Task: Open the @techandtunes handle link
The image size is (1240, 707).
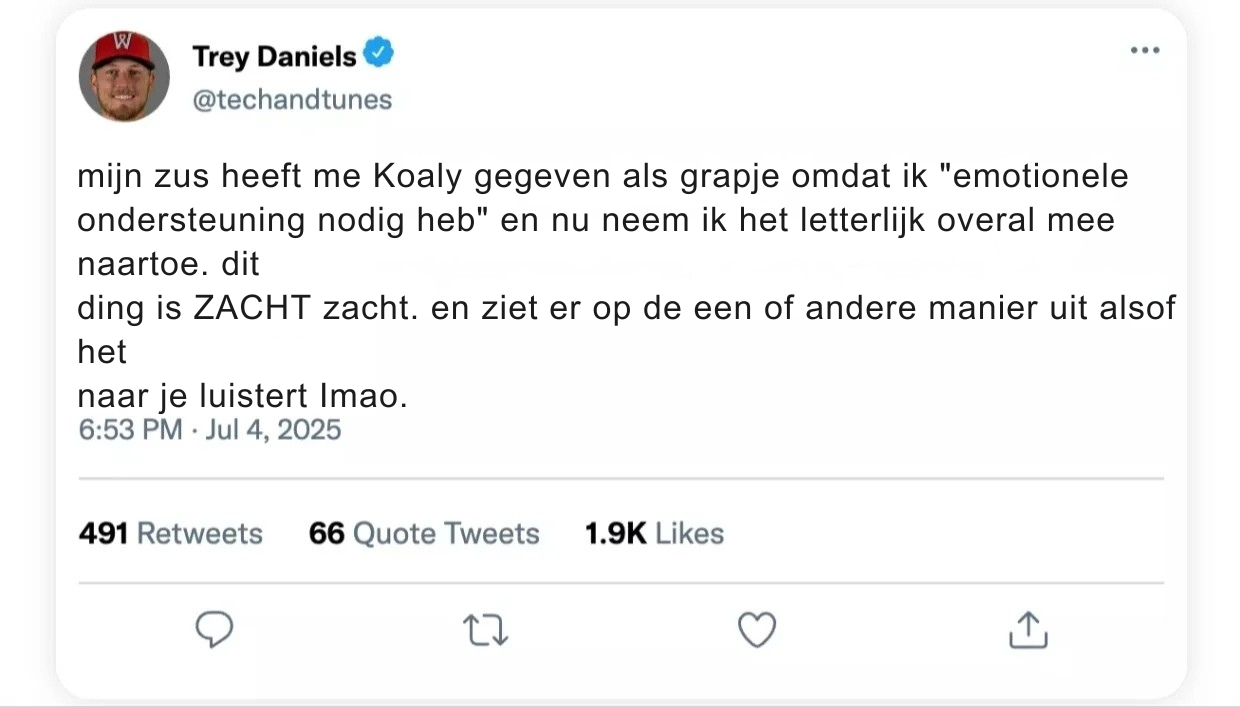Action: click(x=291, y=100)
